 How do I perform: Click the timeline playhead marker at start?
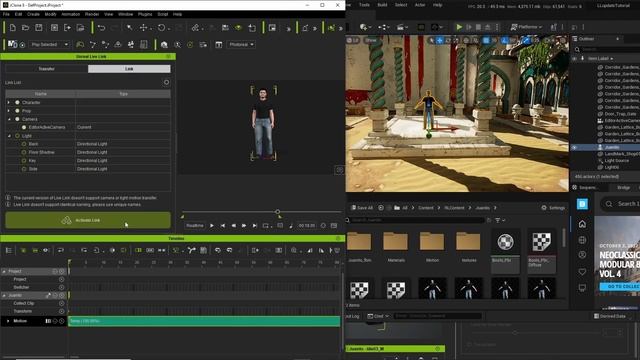pos(69,261)
